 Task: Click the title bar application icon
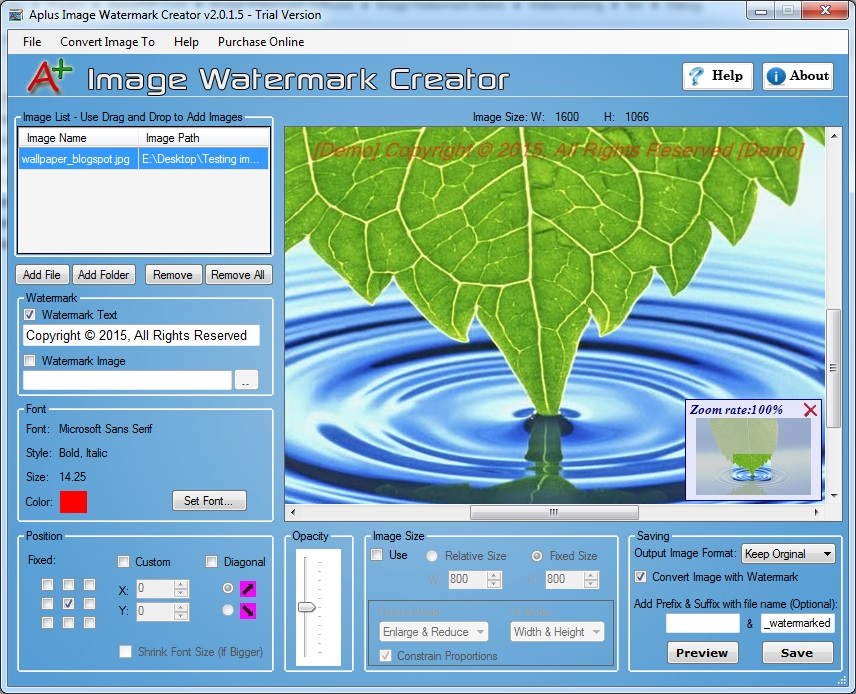point(16,15)
